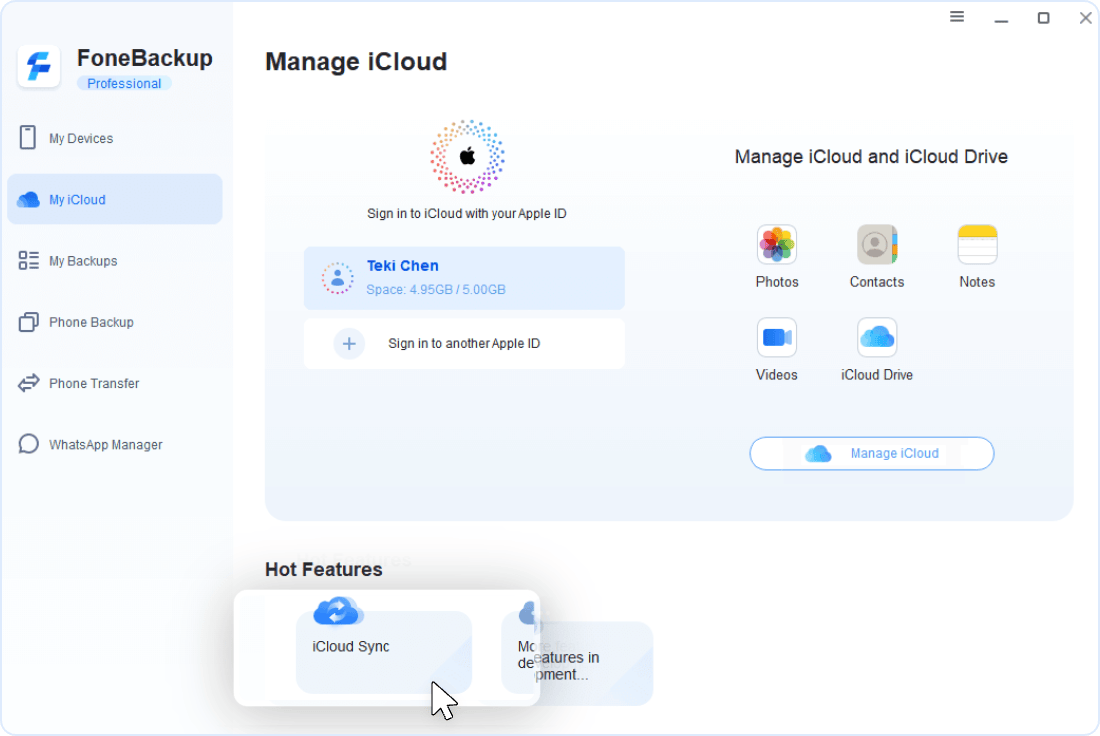The width and height of the screenshot is (1100, 736).
Task: Open the Videos icon
Action: coord(777,338)
